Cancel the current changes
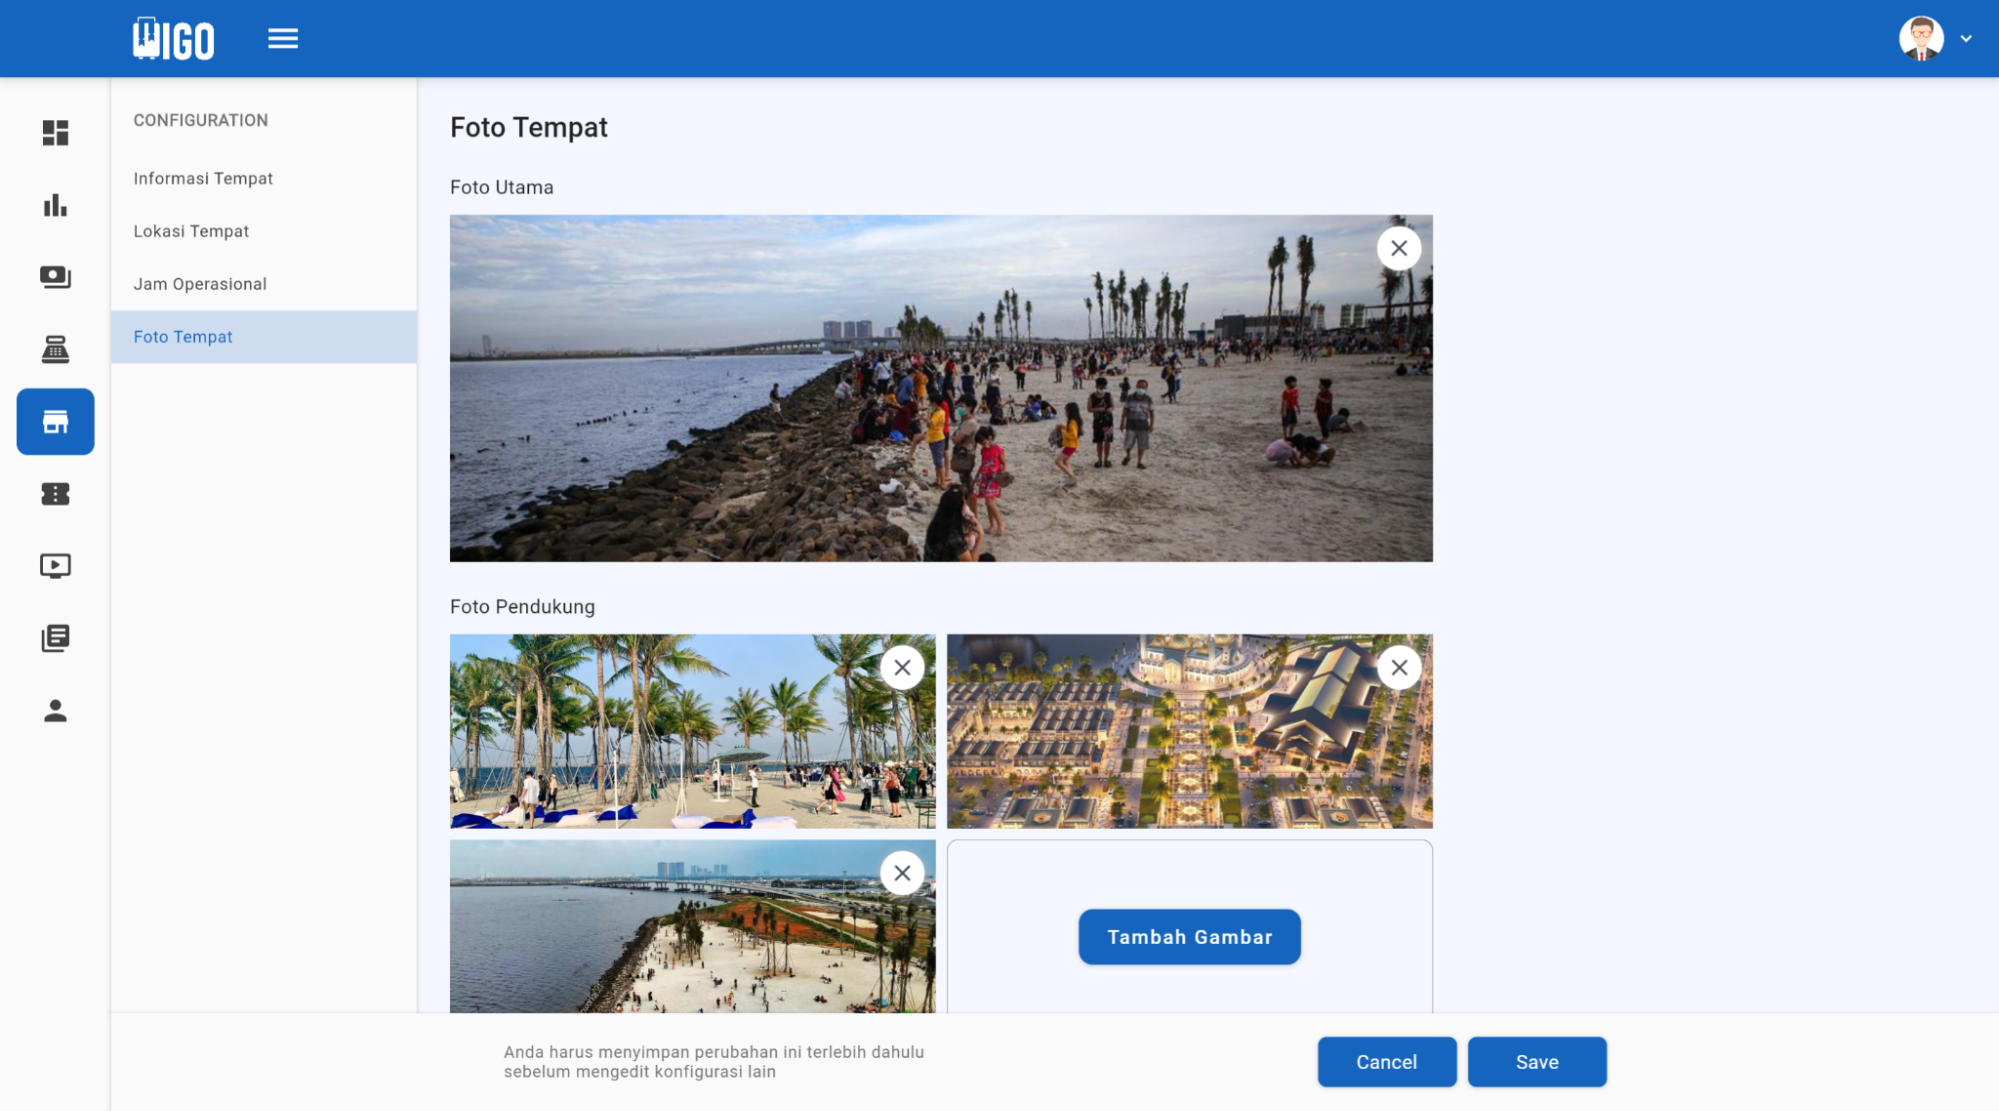1999x1111 pixels. point(1386,1061)
